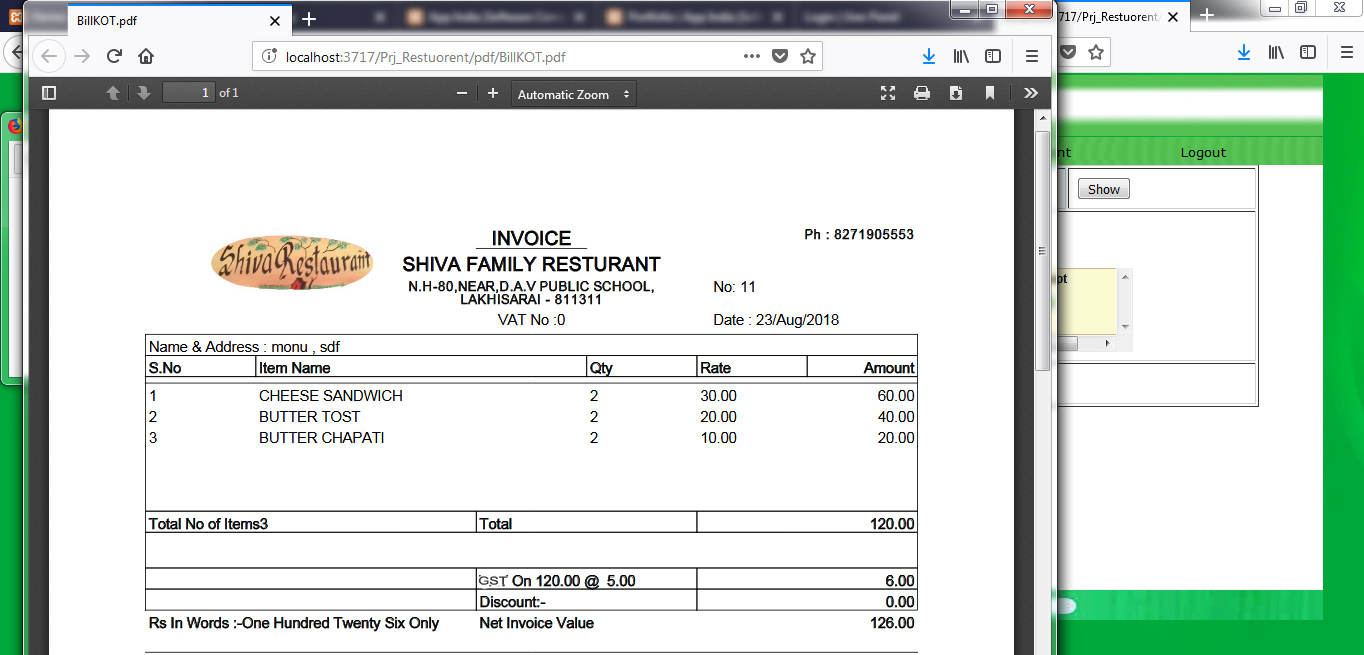Reload the BillKOT.pdf page
The width and height of the screenshot is (1364, 655).
click(x=115, y=56)
